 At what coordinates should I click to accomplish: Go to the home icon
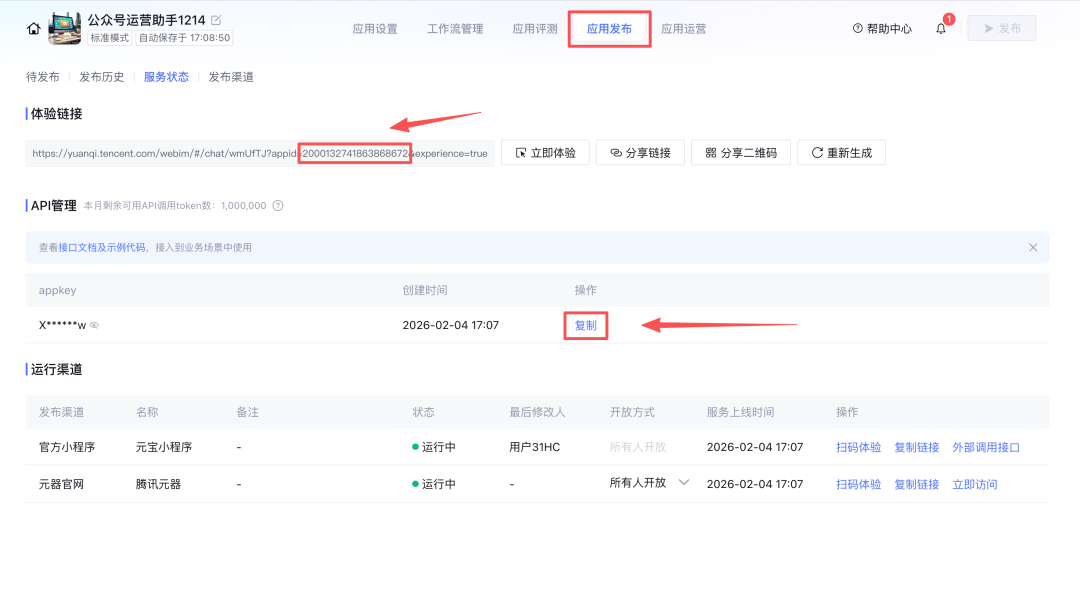coord(33,28)
